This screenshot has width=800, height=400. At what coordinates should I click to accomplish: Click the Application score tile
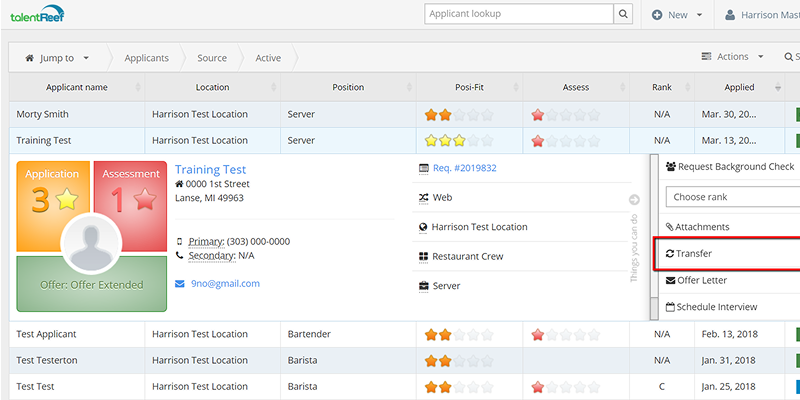pyautogui.click(x=53, y=206)
